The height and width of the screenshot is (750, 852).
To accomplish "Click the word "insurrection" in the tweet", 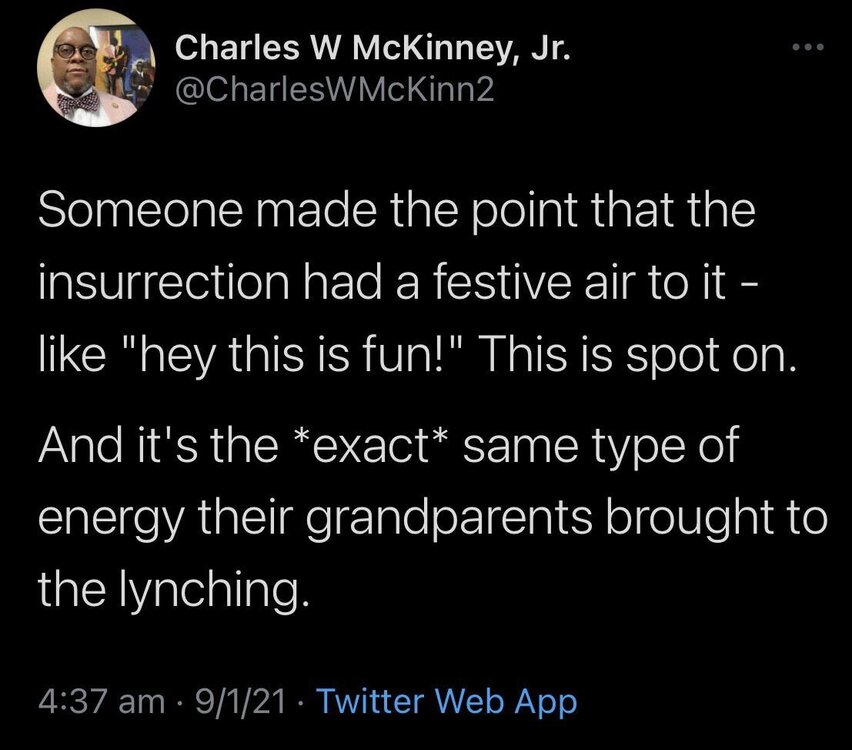I will tap(164, 283).
